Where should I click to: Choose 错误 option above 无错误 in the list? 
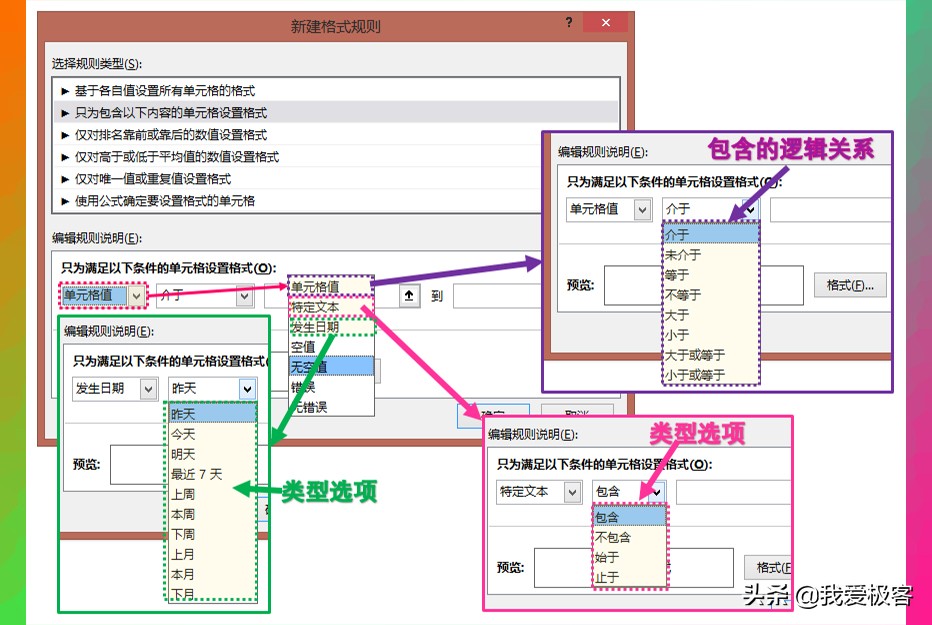331,387
